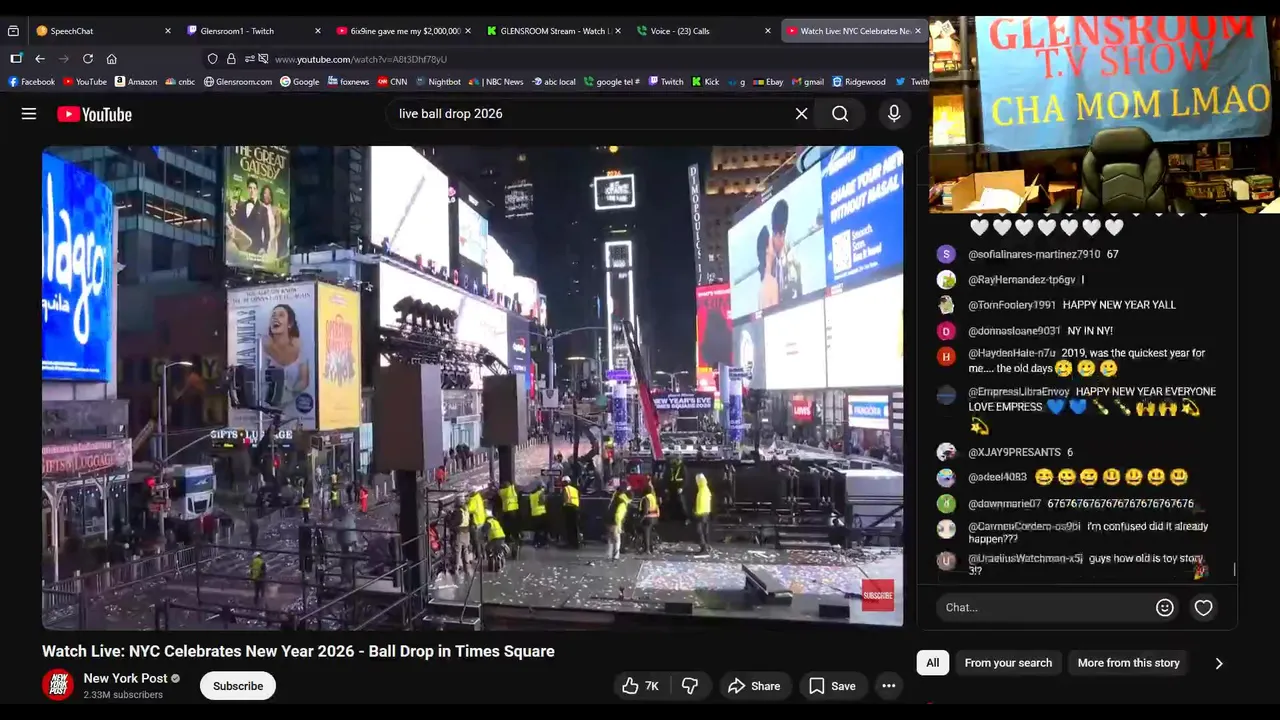The image size is (1280, 720).
Task: Share the live stream video
Action: pos(754,686)
